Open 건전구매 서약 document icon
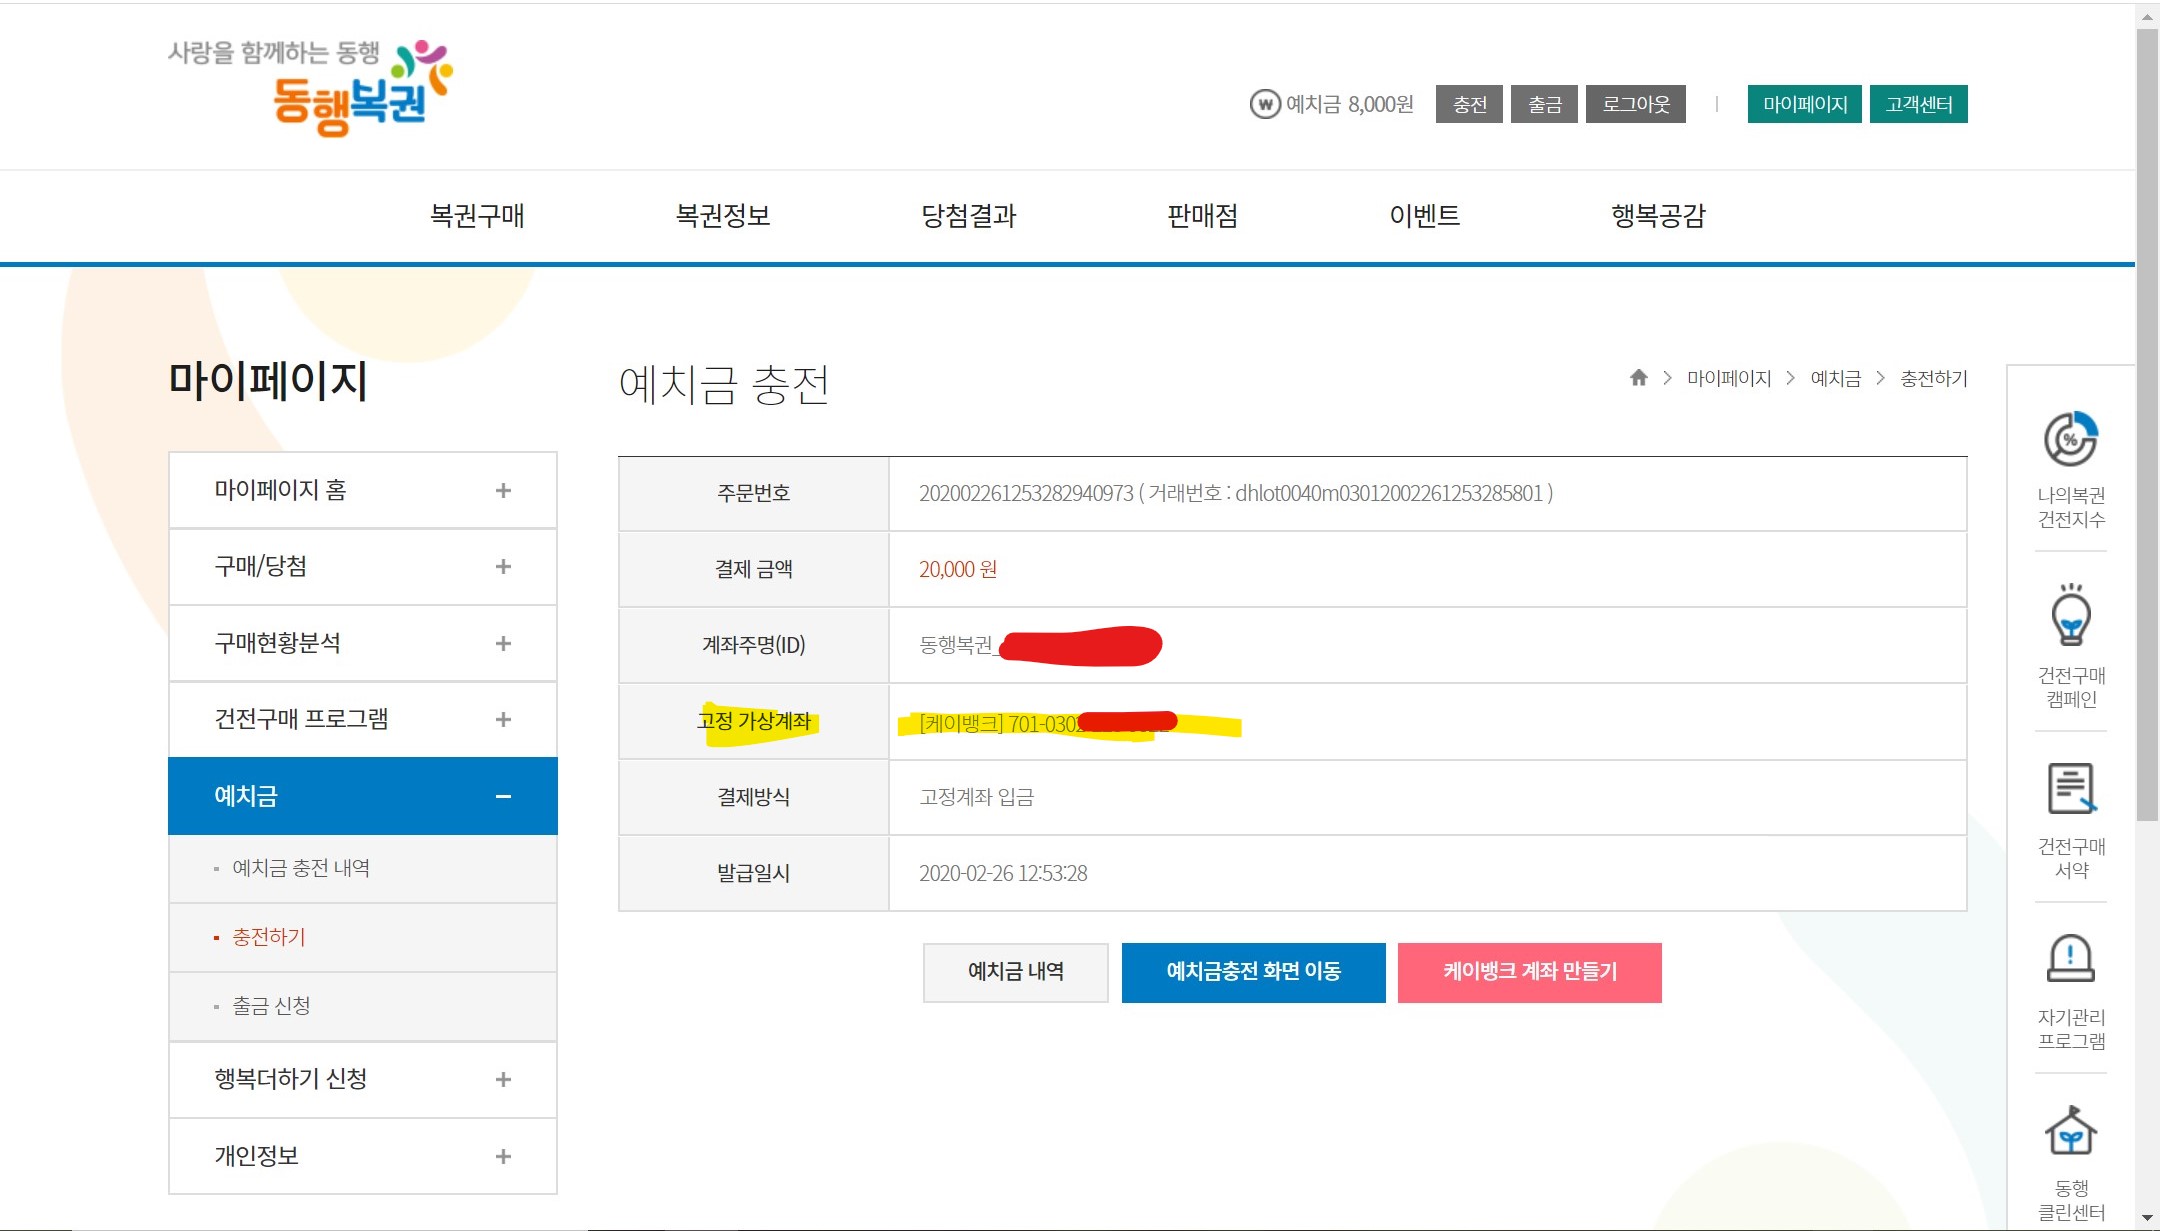This screenshot has height=1231, width=2160. click(2070, 789)
